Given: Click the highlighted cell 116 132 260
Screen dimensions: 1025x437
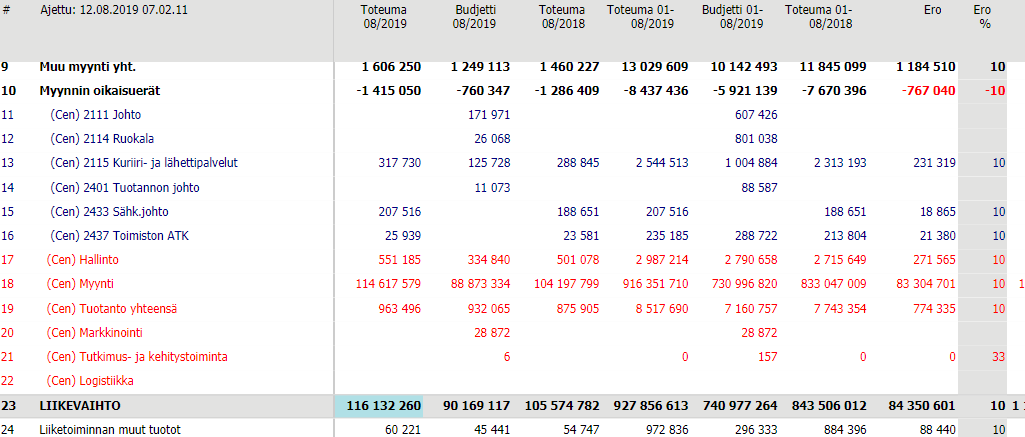Looking at the screenshot, I should tap(384, 406).
